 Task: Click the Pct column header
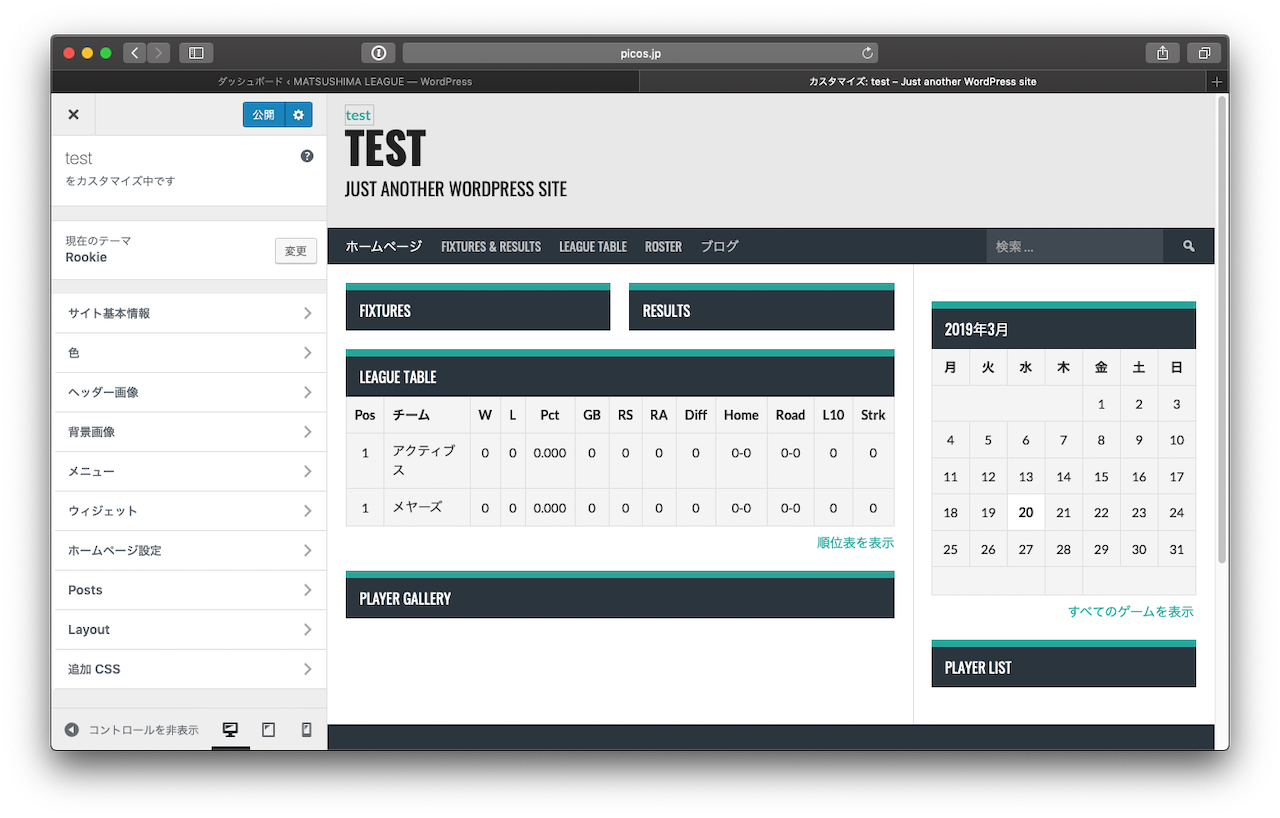(x=550, y=415)
